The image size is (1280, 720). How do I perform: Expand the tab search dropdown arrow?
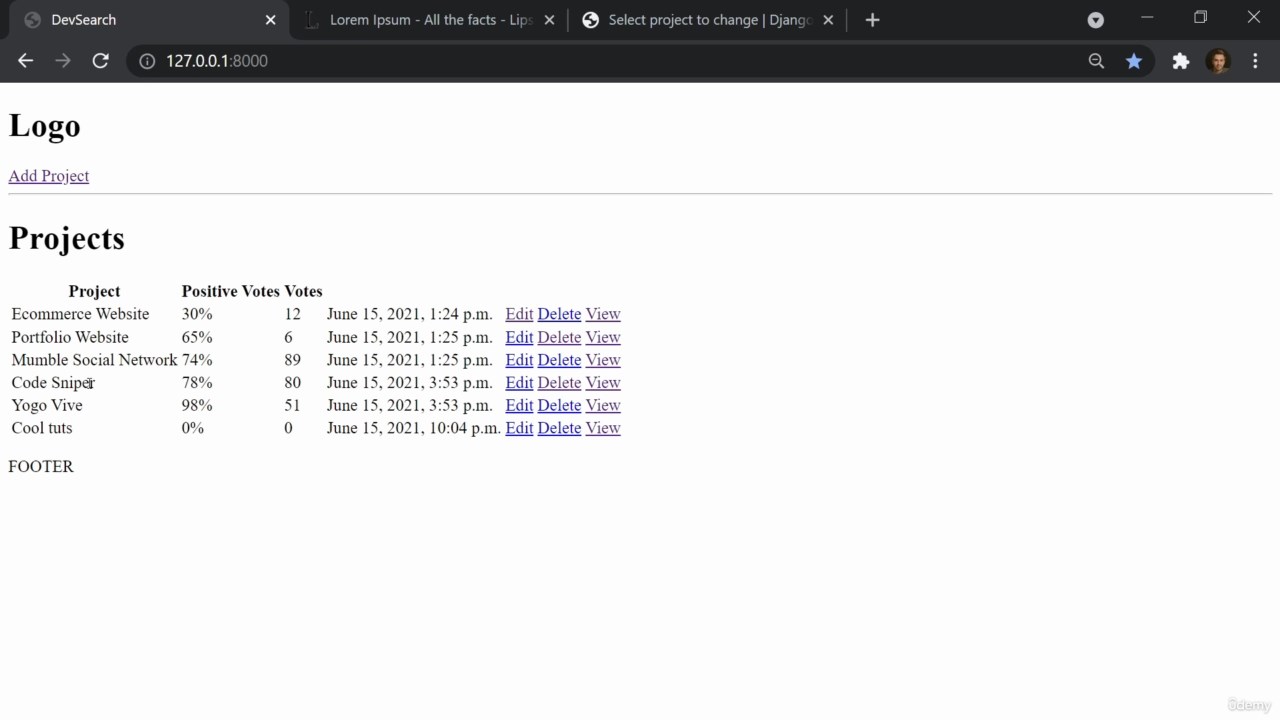tap(1095, 20)
